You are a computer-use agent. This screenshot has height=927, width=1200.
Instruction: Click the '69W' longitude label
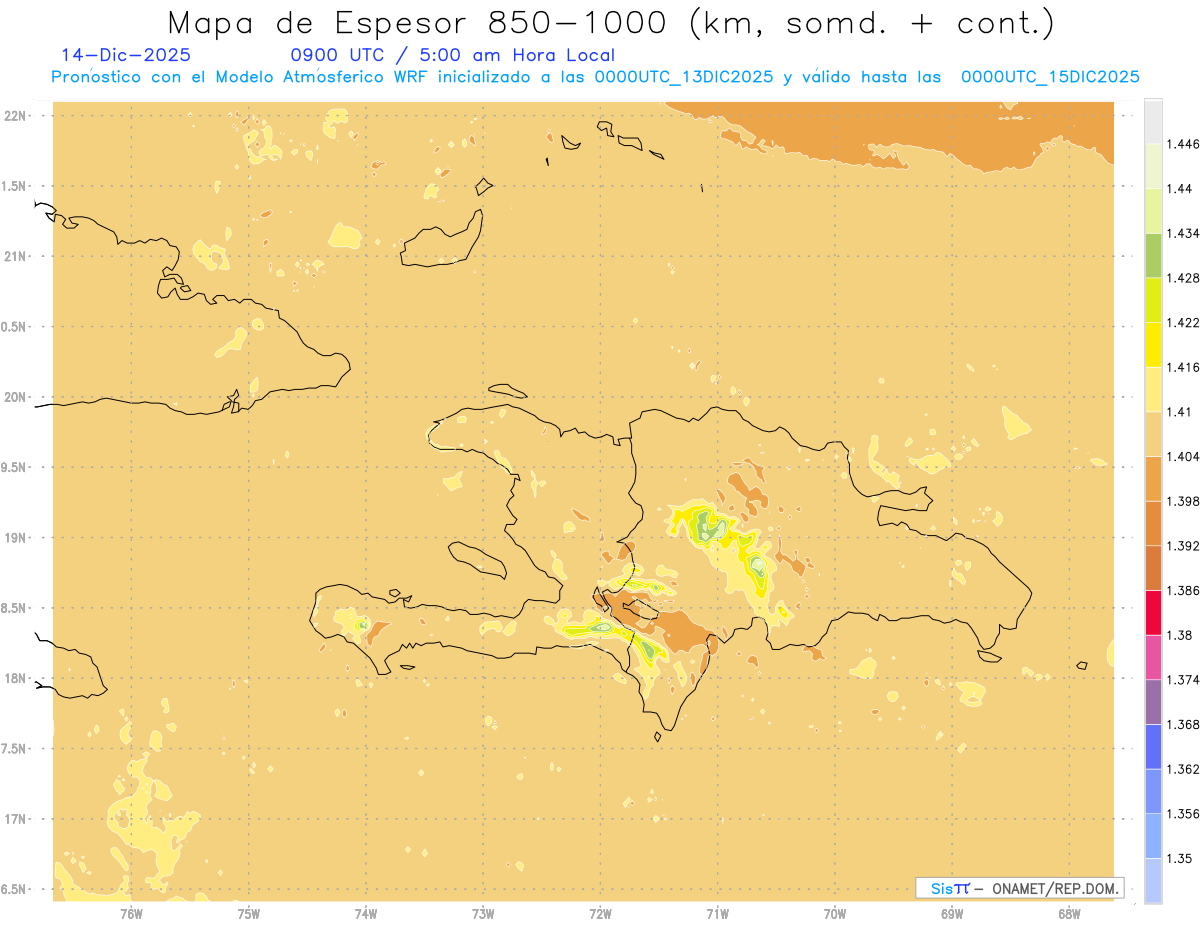point(952,914)
